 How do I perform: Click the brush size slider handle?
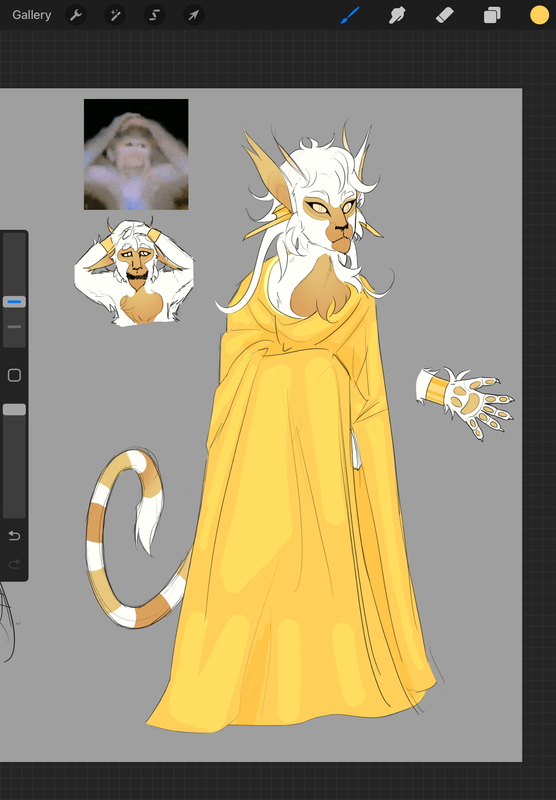[14, 302]
